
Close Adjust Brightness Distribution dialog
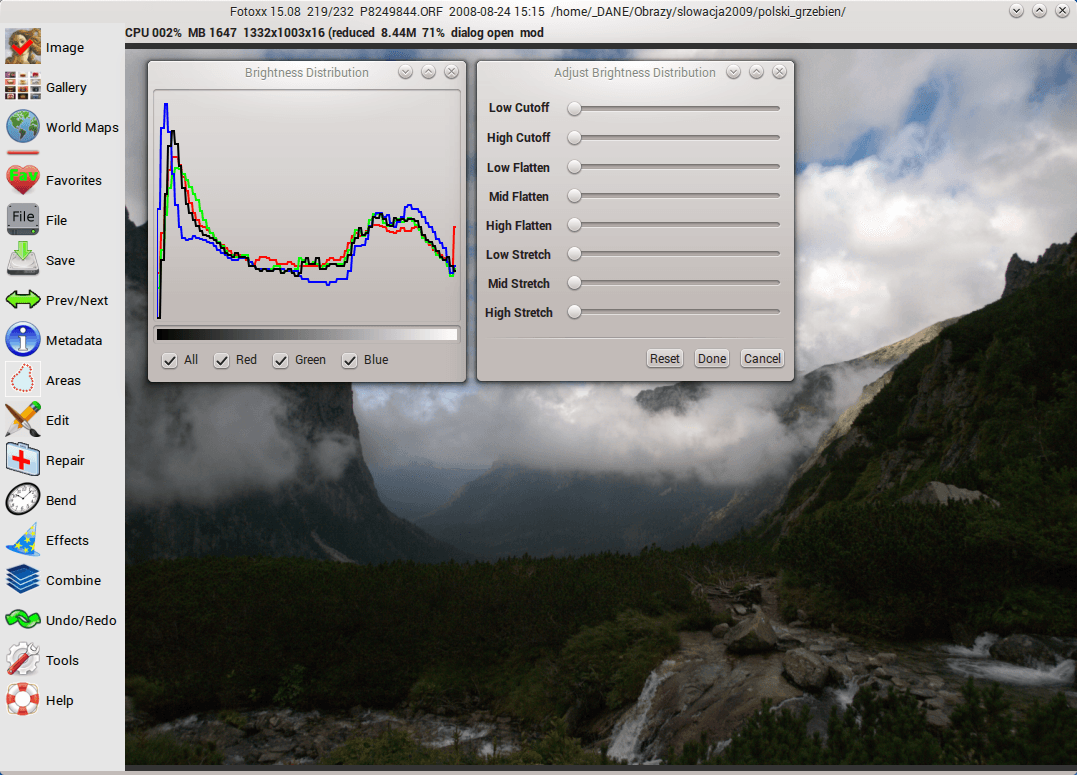coord(780,72)
